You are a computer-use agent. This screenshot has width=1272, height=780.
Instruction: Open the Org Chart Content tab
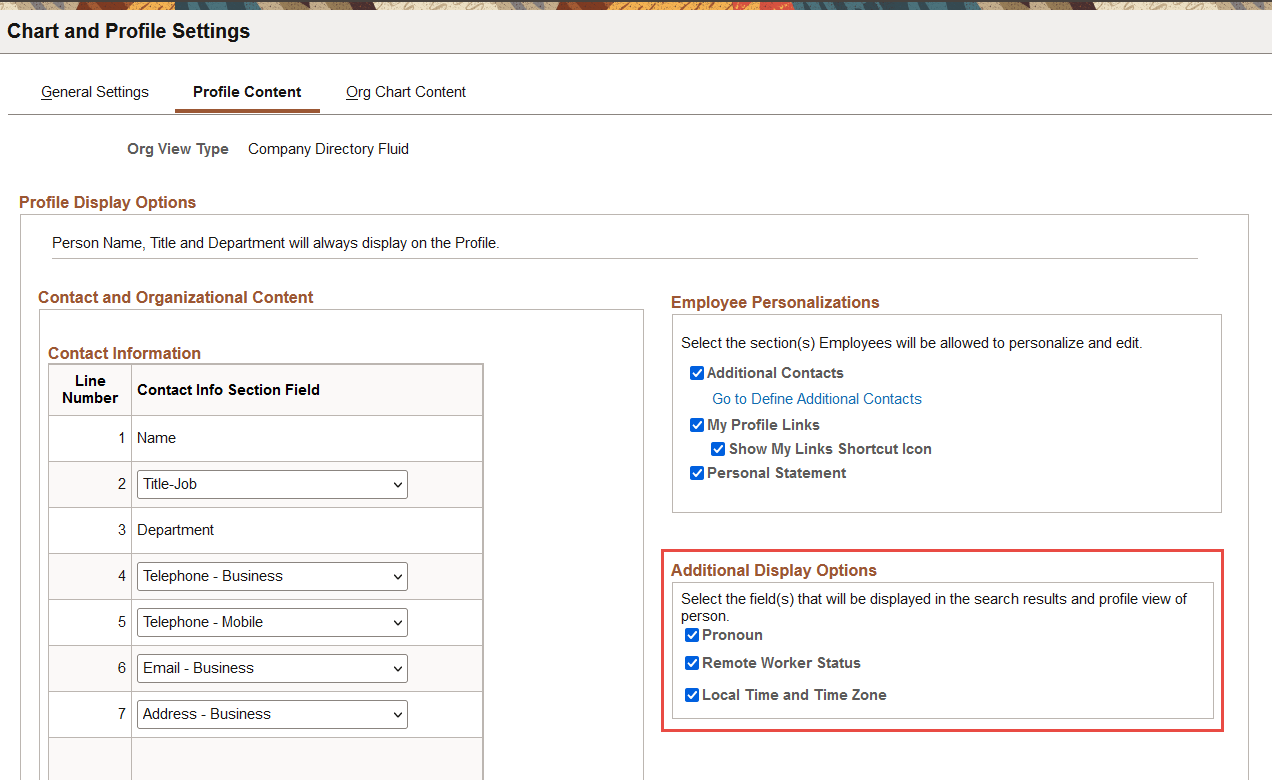coord(406,92)
